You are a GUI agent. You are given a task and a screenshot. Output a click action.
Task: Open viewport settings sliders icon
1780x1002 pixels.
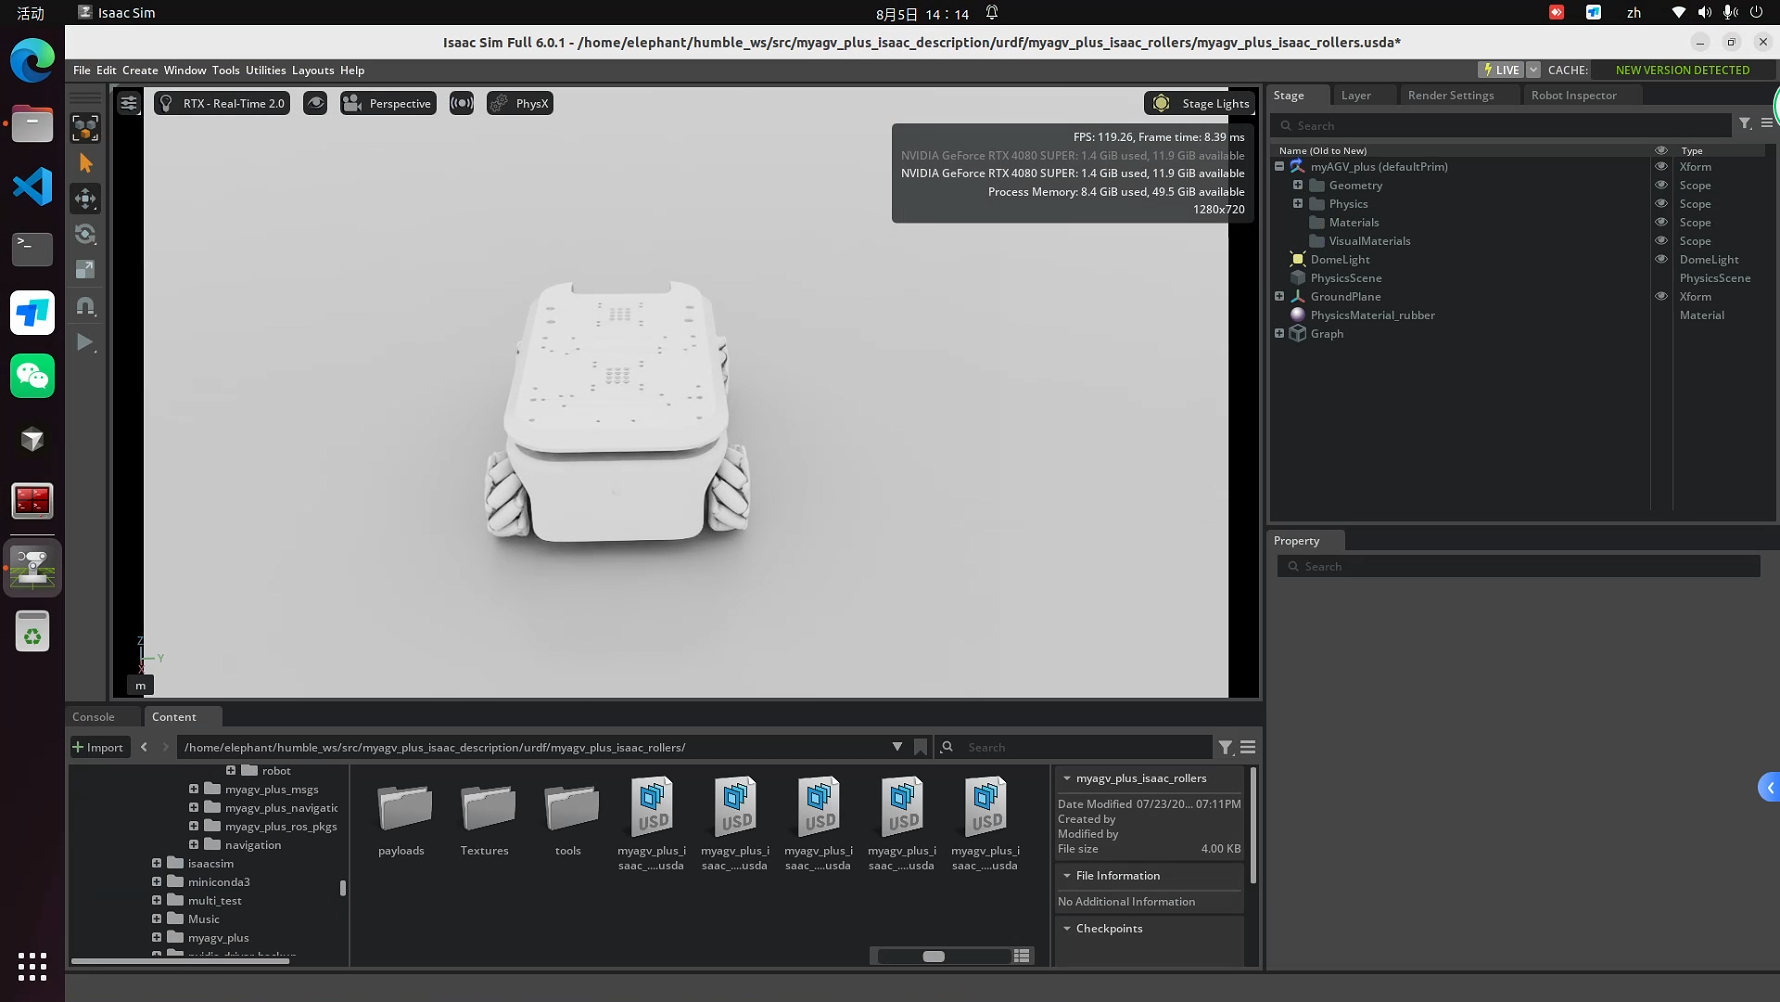tap(129, 103)
